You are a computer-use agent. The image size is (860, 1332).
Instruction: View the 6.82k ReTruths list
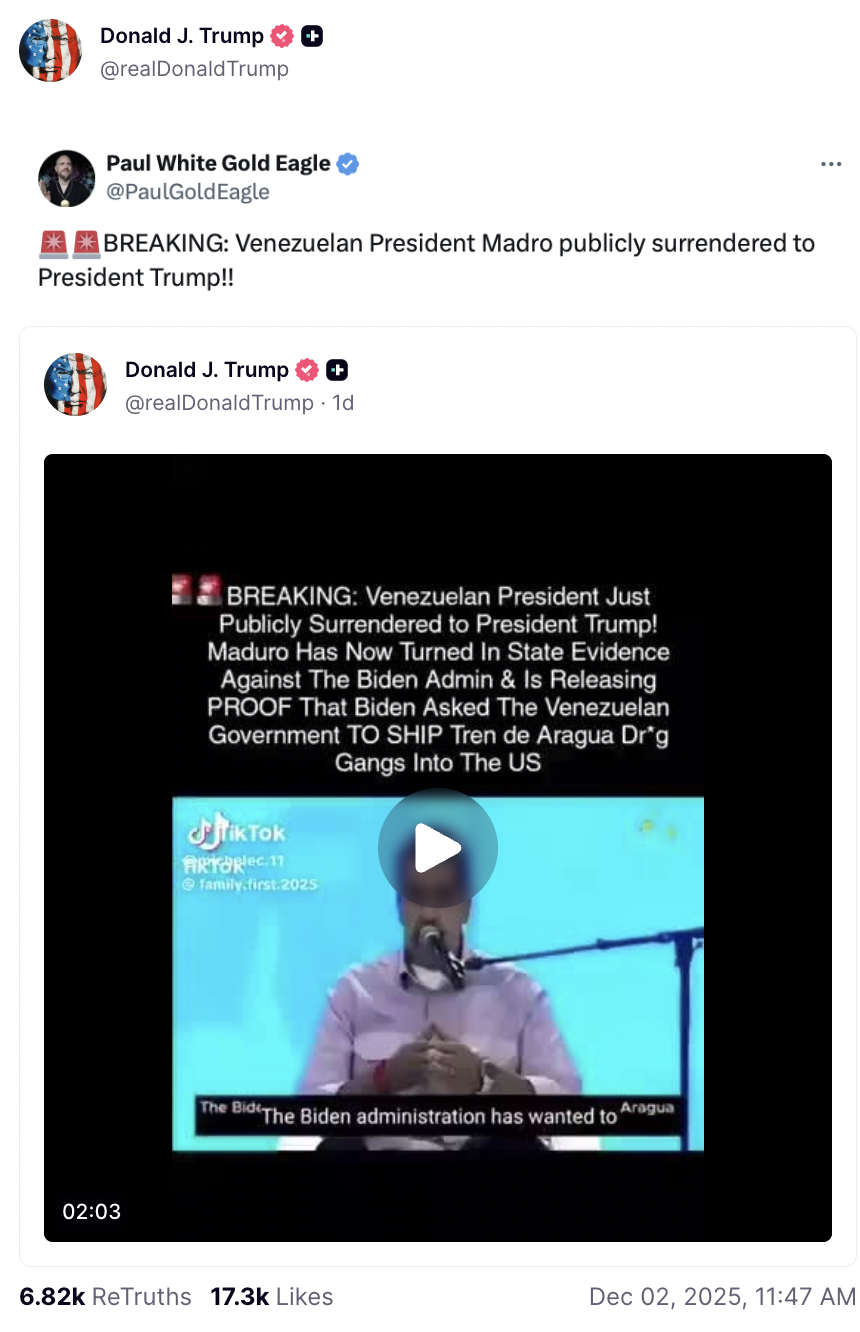tap(105, 1297)
